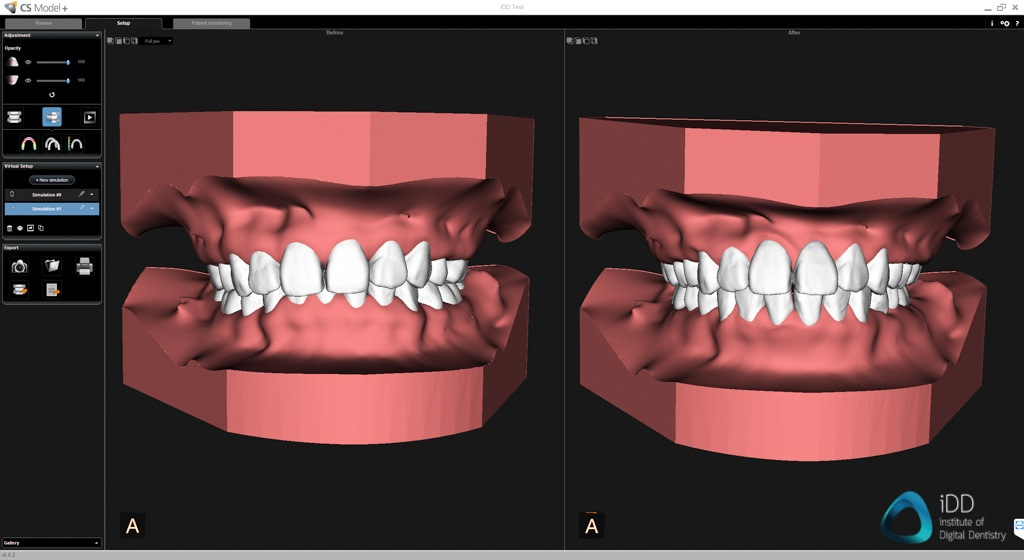Click the icon left of Simulation #1

(x=12, y=208)
